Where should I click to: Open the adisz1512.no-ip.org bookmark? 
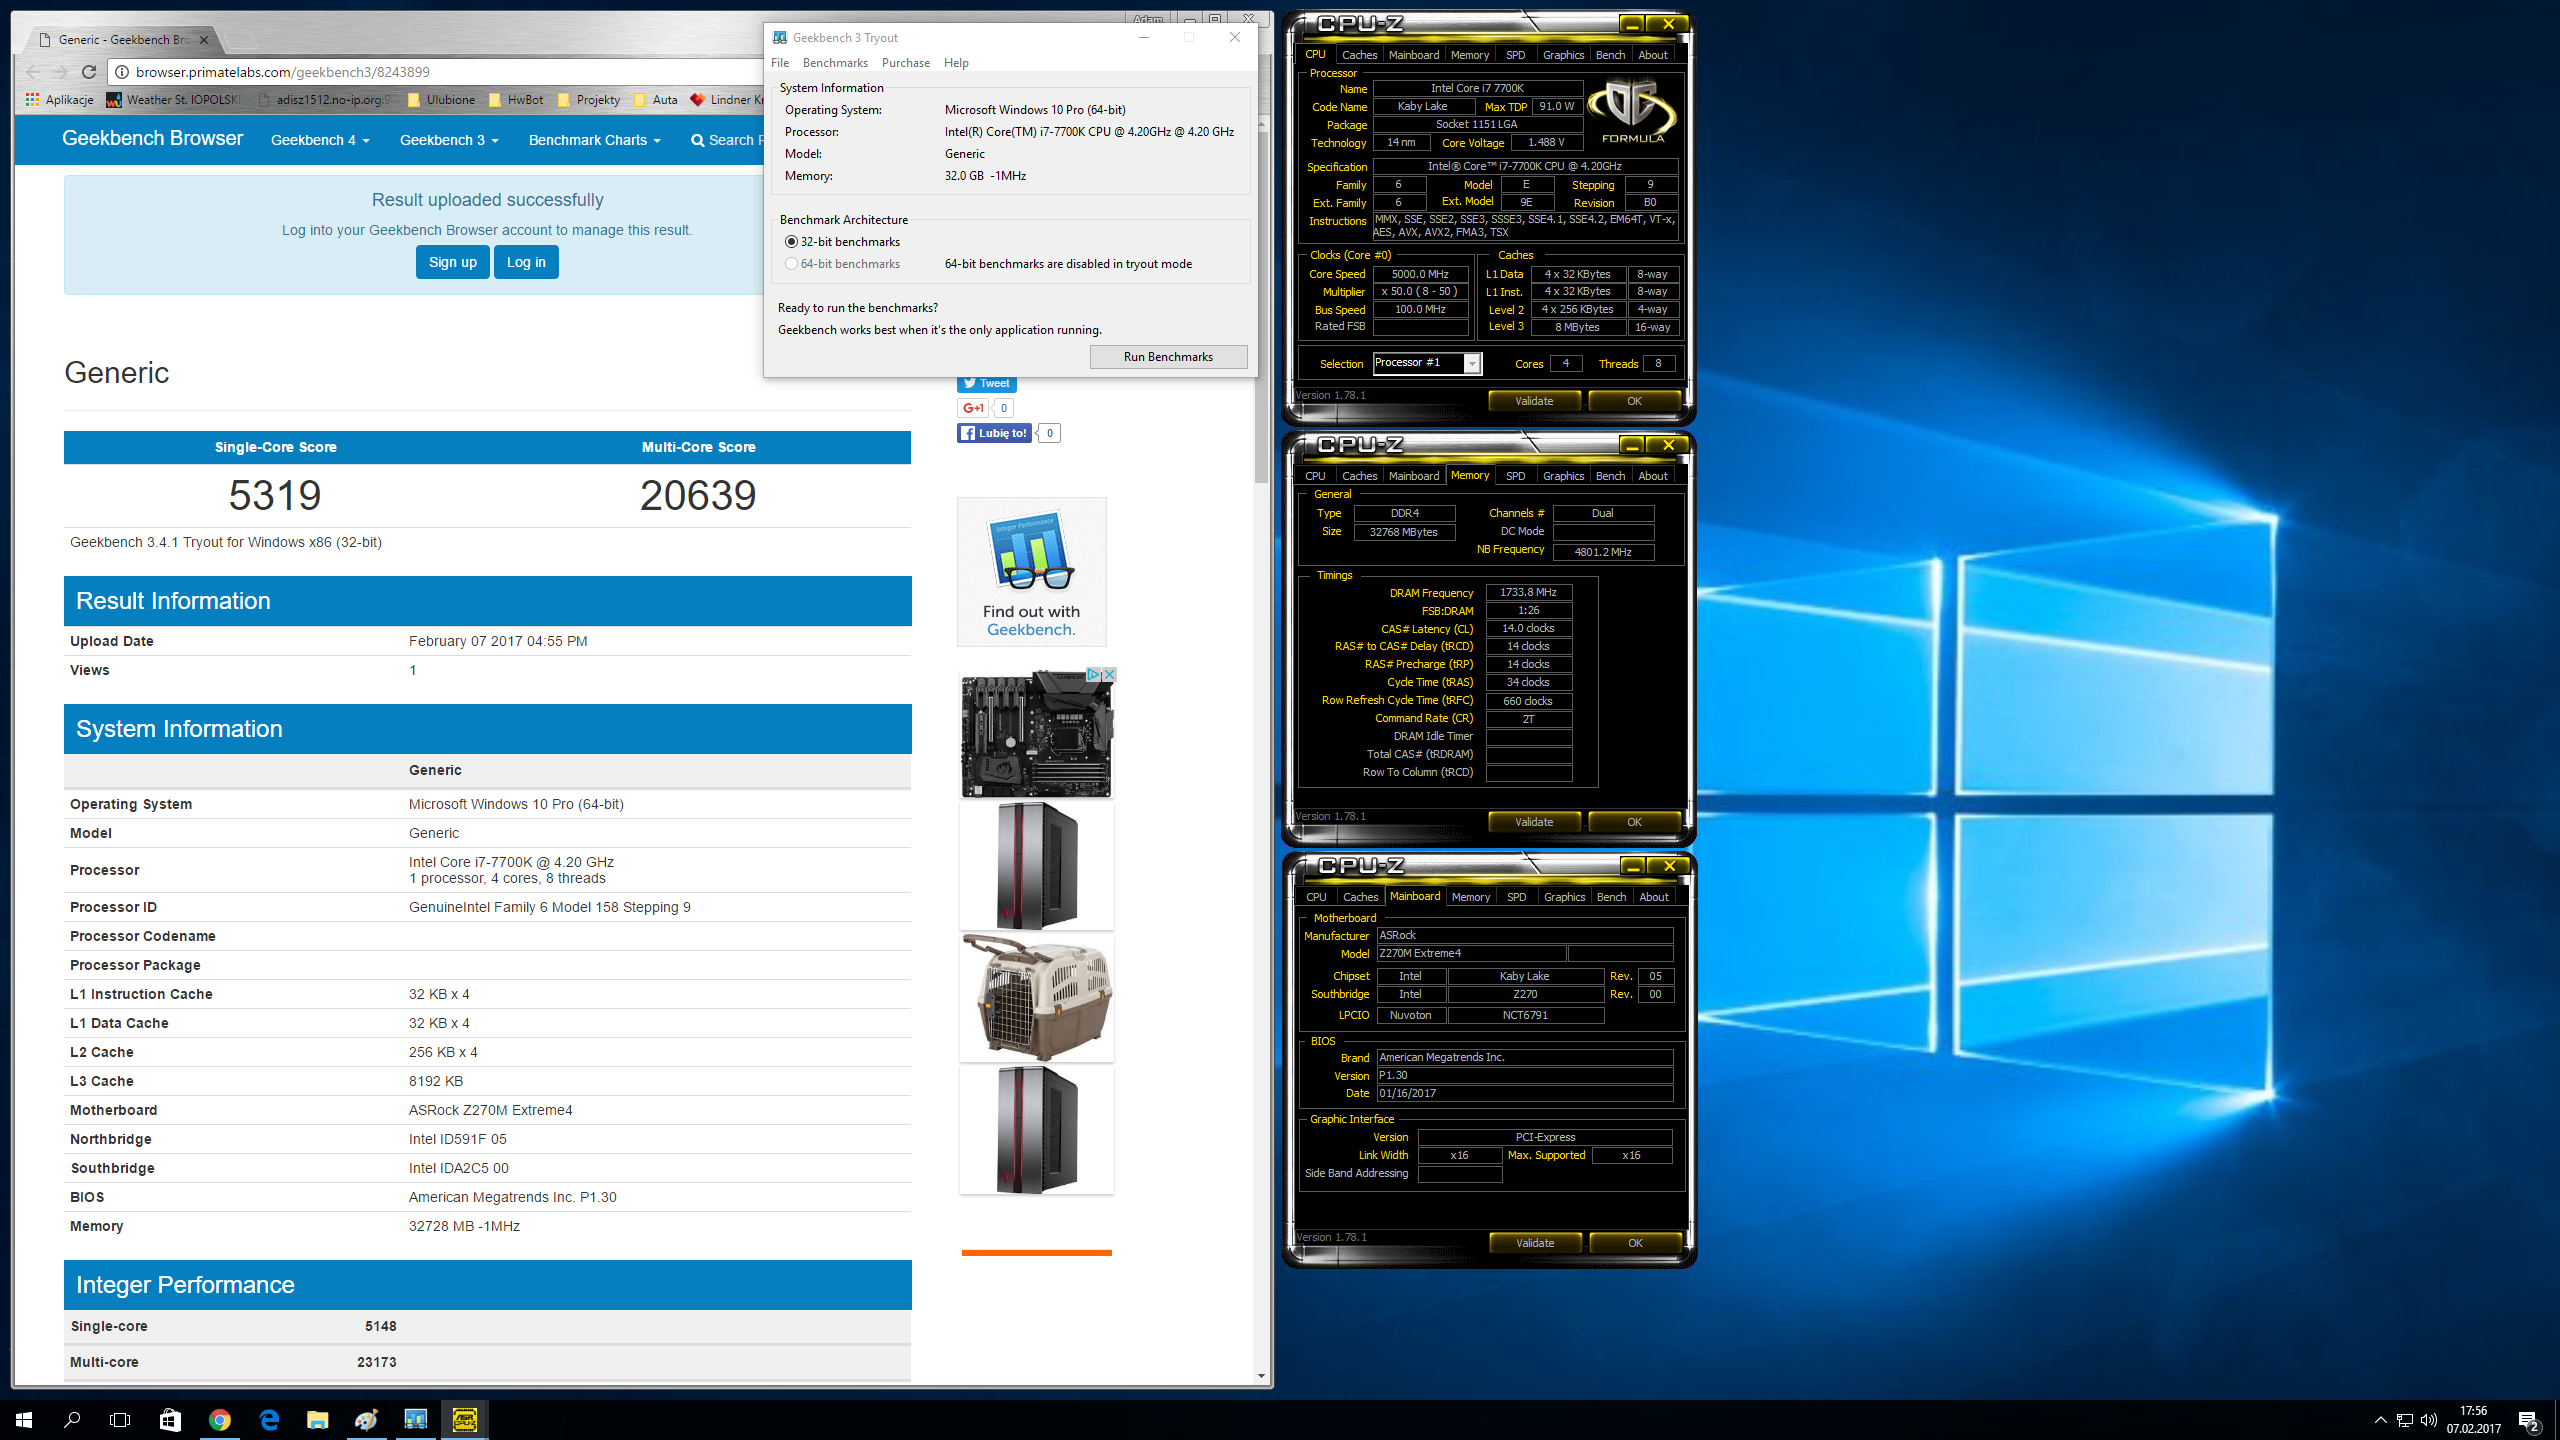click(x=324, y=100)
